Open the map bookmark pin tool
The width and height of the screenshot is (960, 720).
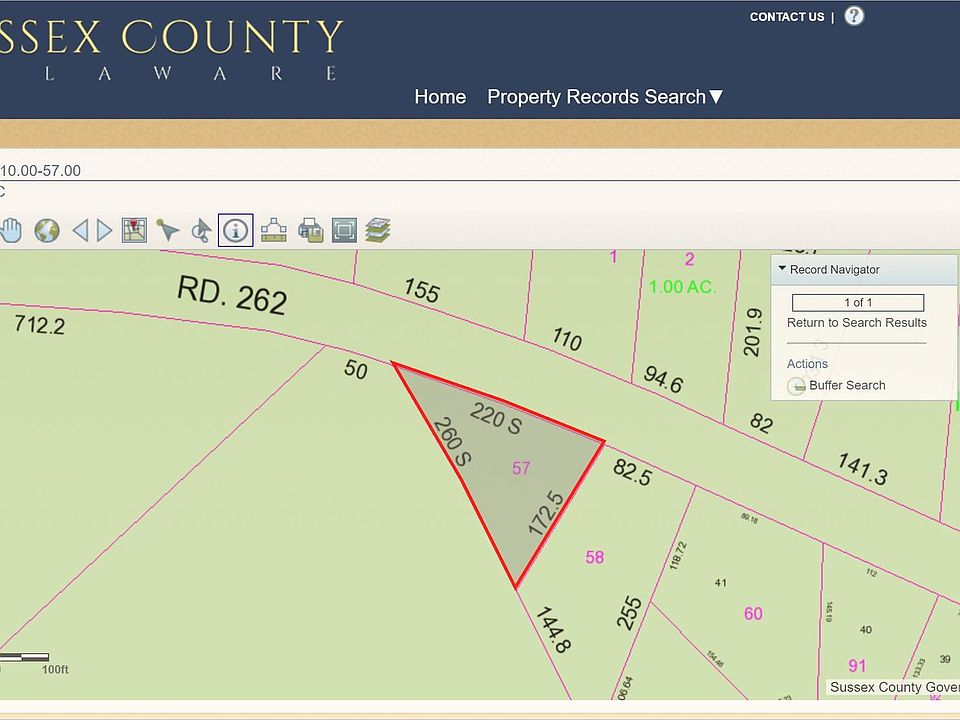(x=134, y=231)
